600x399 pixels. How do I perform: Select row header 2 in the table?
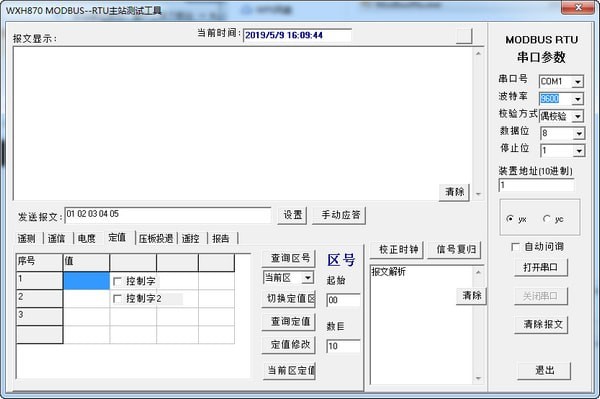tap(39, 299)
